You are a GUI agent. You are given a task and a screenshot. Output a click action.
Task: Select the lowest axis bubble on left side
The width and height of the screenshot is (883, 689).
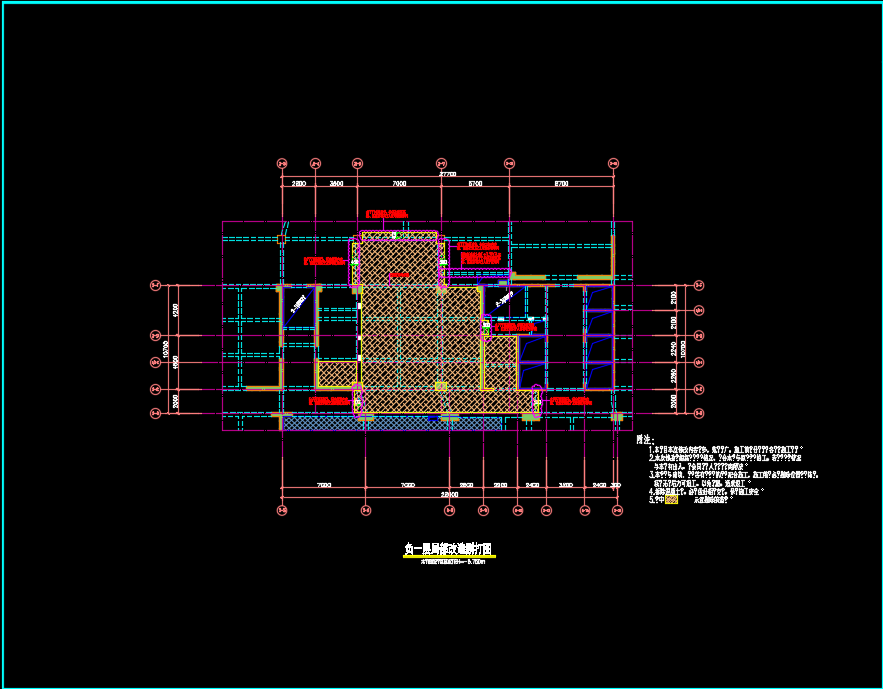pos(155,414)
